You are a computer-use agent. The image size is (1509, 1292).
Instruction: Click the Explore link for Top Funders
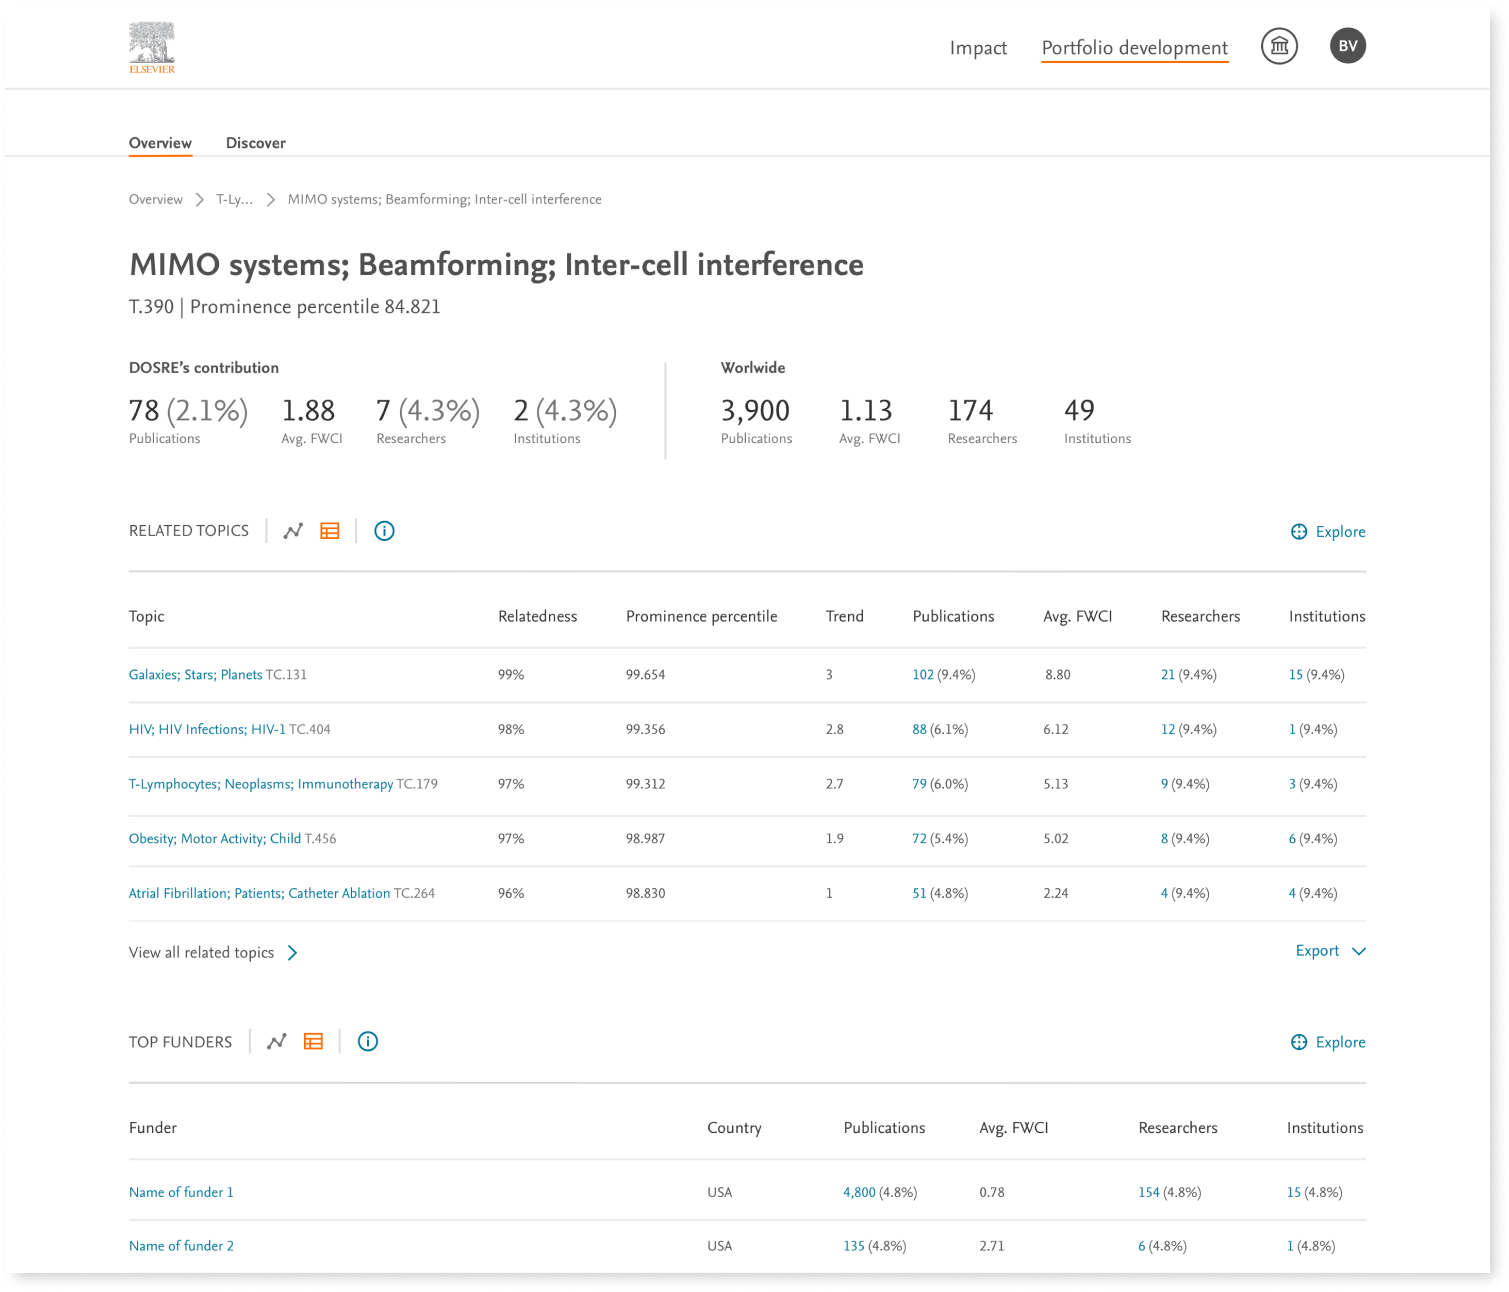[x=1328, y=1042]
